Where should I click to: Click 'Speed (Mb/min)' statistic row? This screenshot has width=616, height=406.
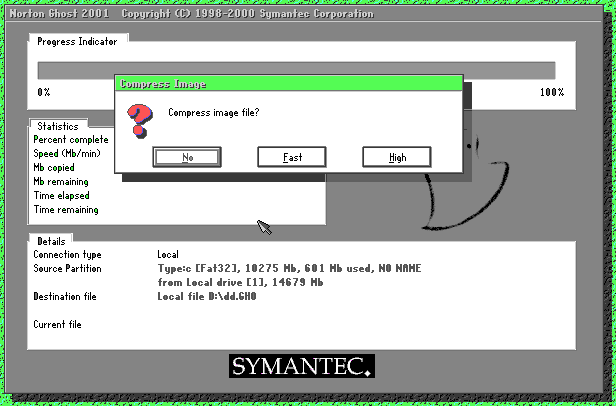[x=67, y=153]
